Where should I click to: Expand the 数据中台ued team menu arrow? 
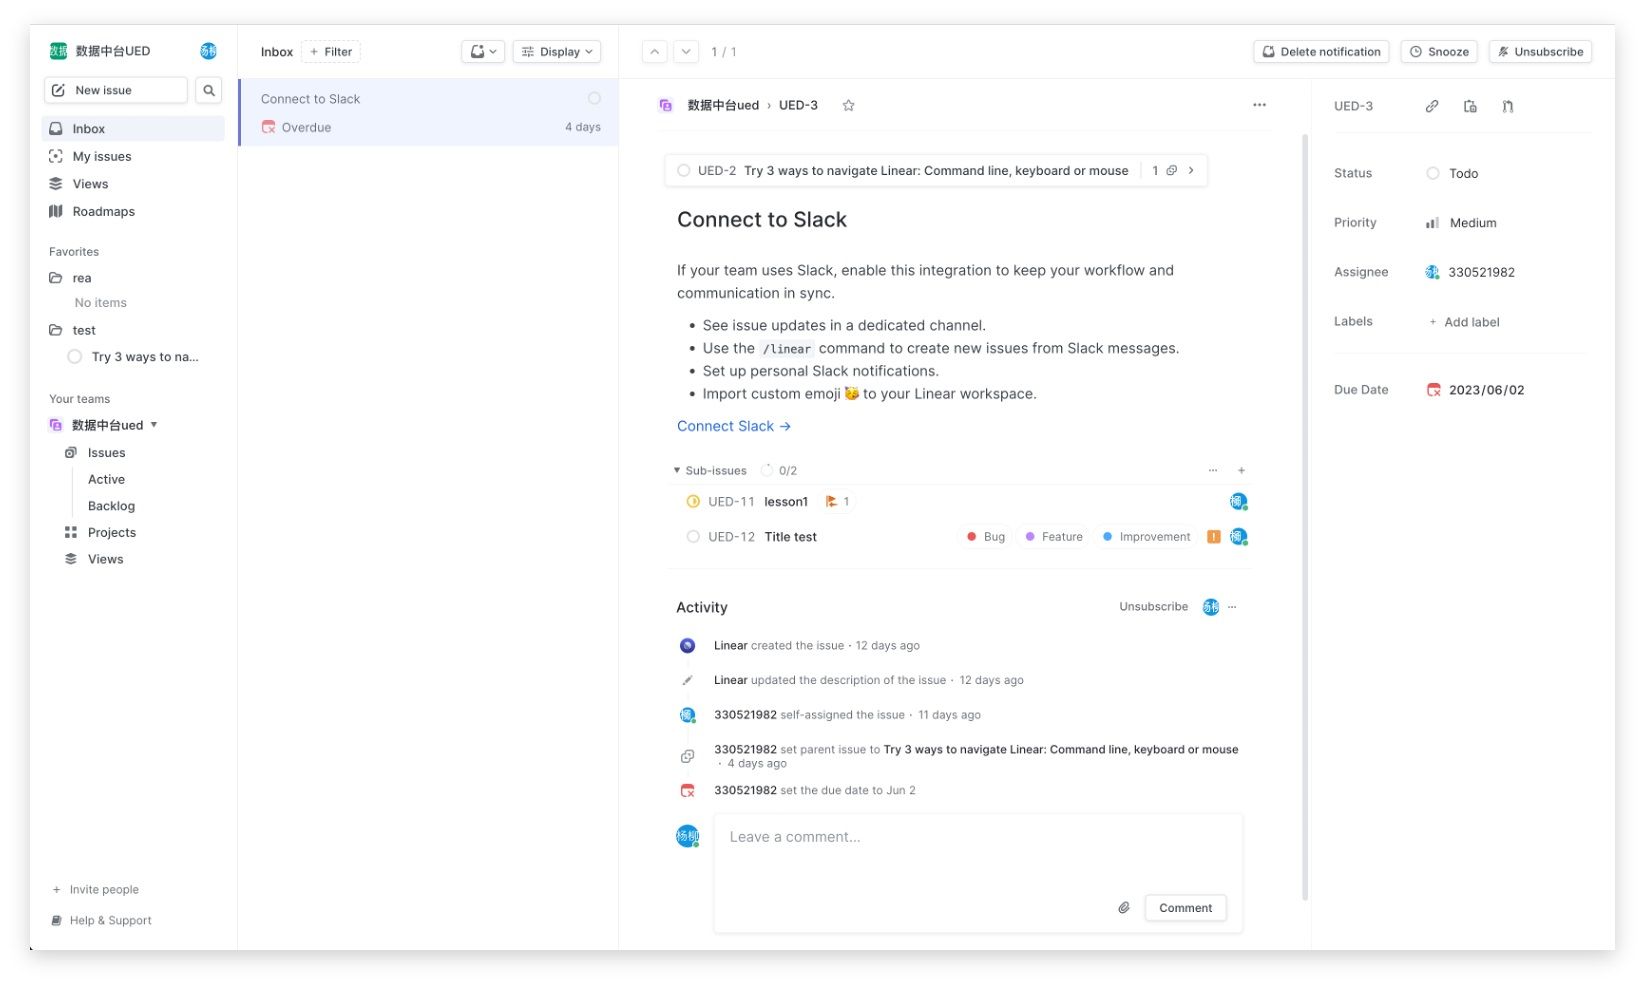[154, 425]
